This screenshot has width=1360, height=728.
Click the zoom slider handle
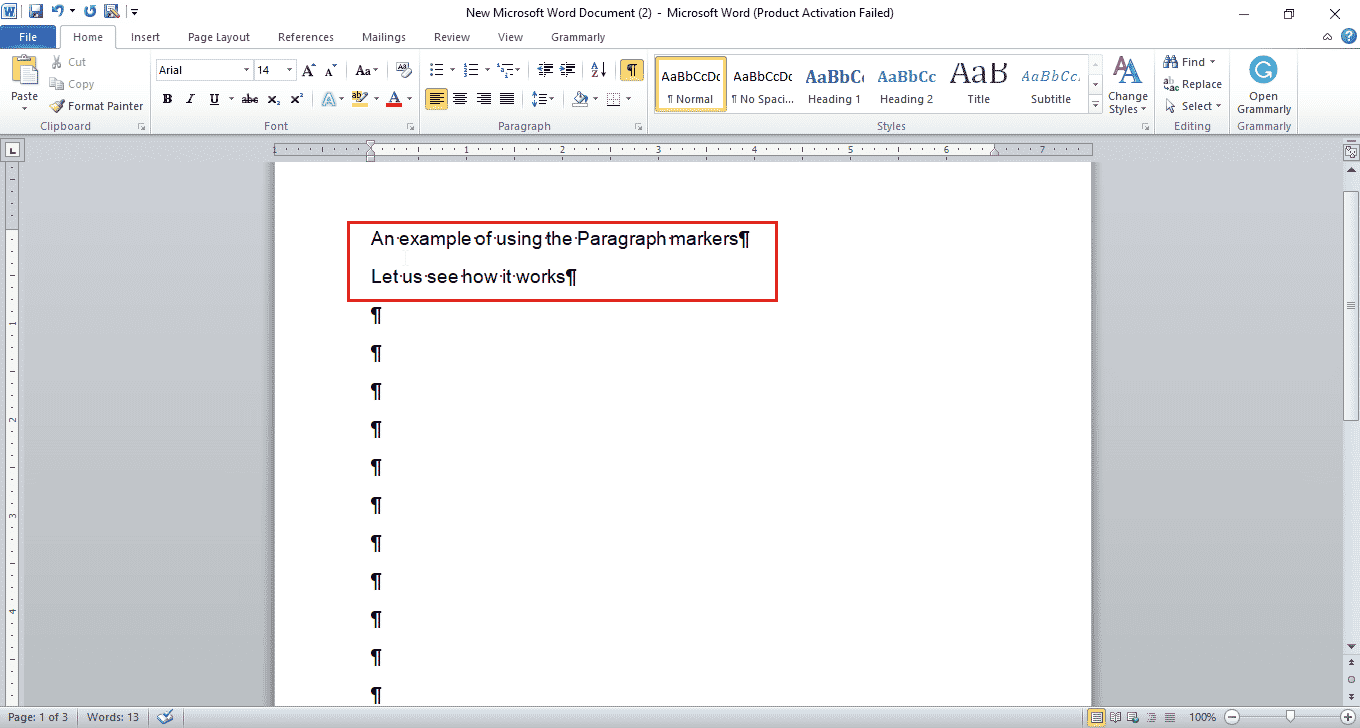tap(1290, 717)
